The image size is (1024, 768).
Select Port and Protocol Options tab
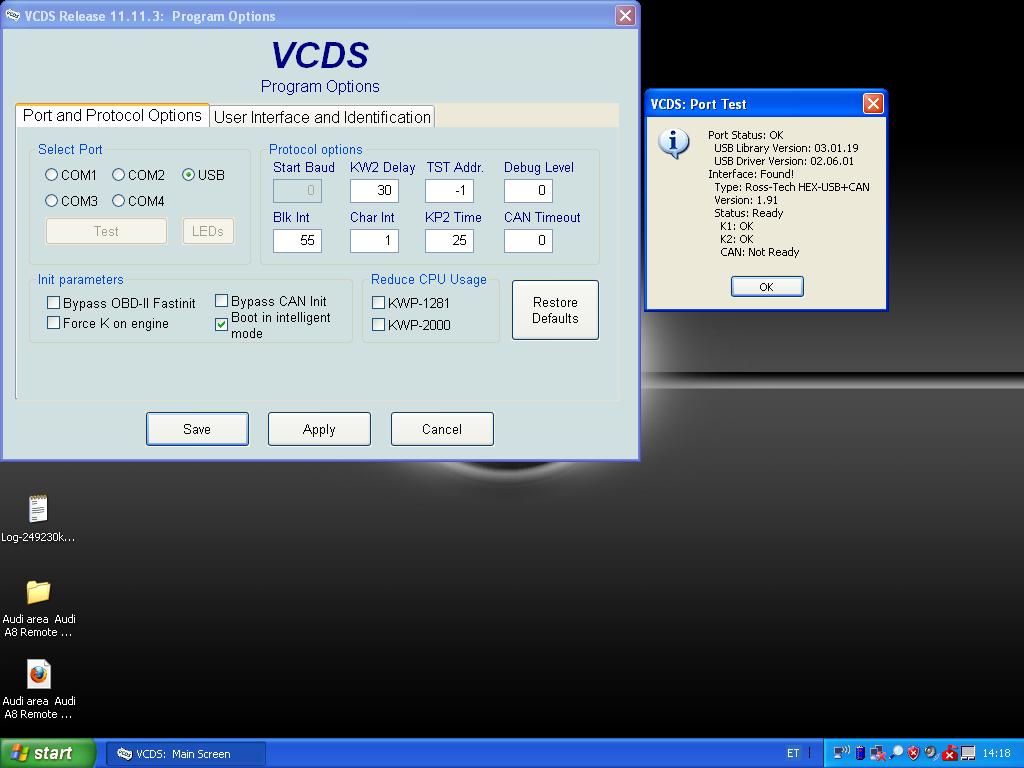click(x=112, y=116)
